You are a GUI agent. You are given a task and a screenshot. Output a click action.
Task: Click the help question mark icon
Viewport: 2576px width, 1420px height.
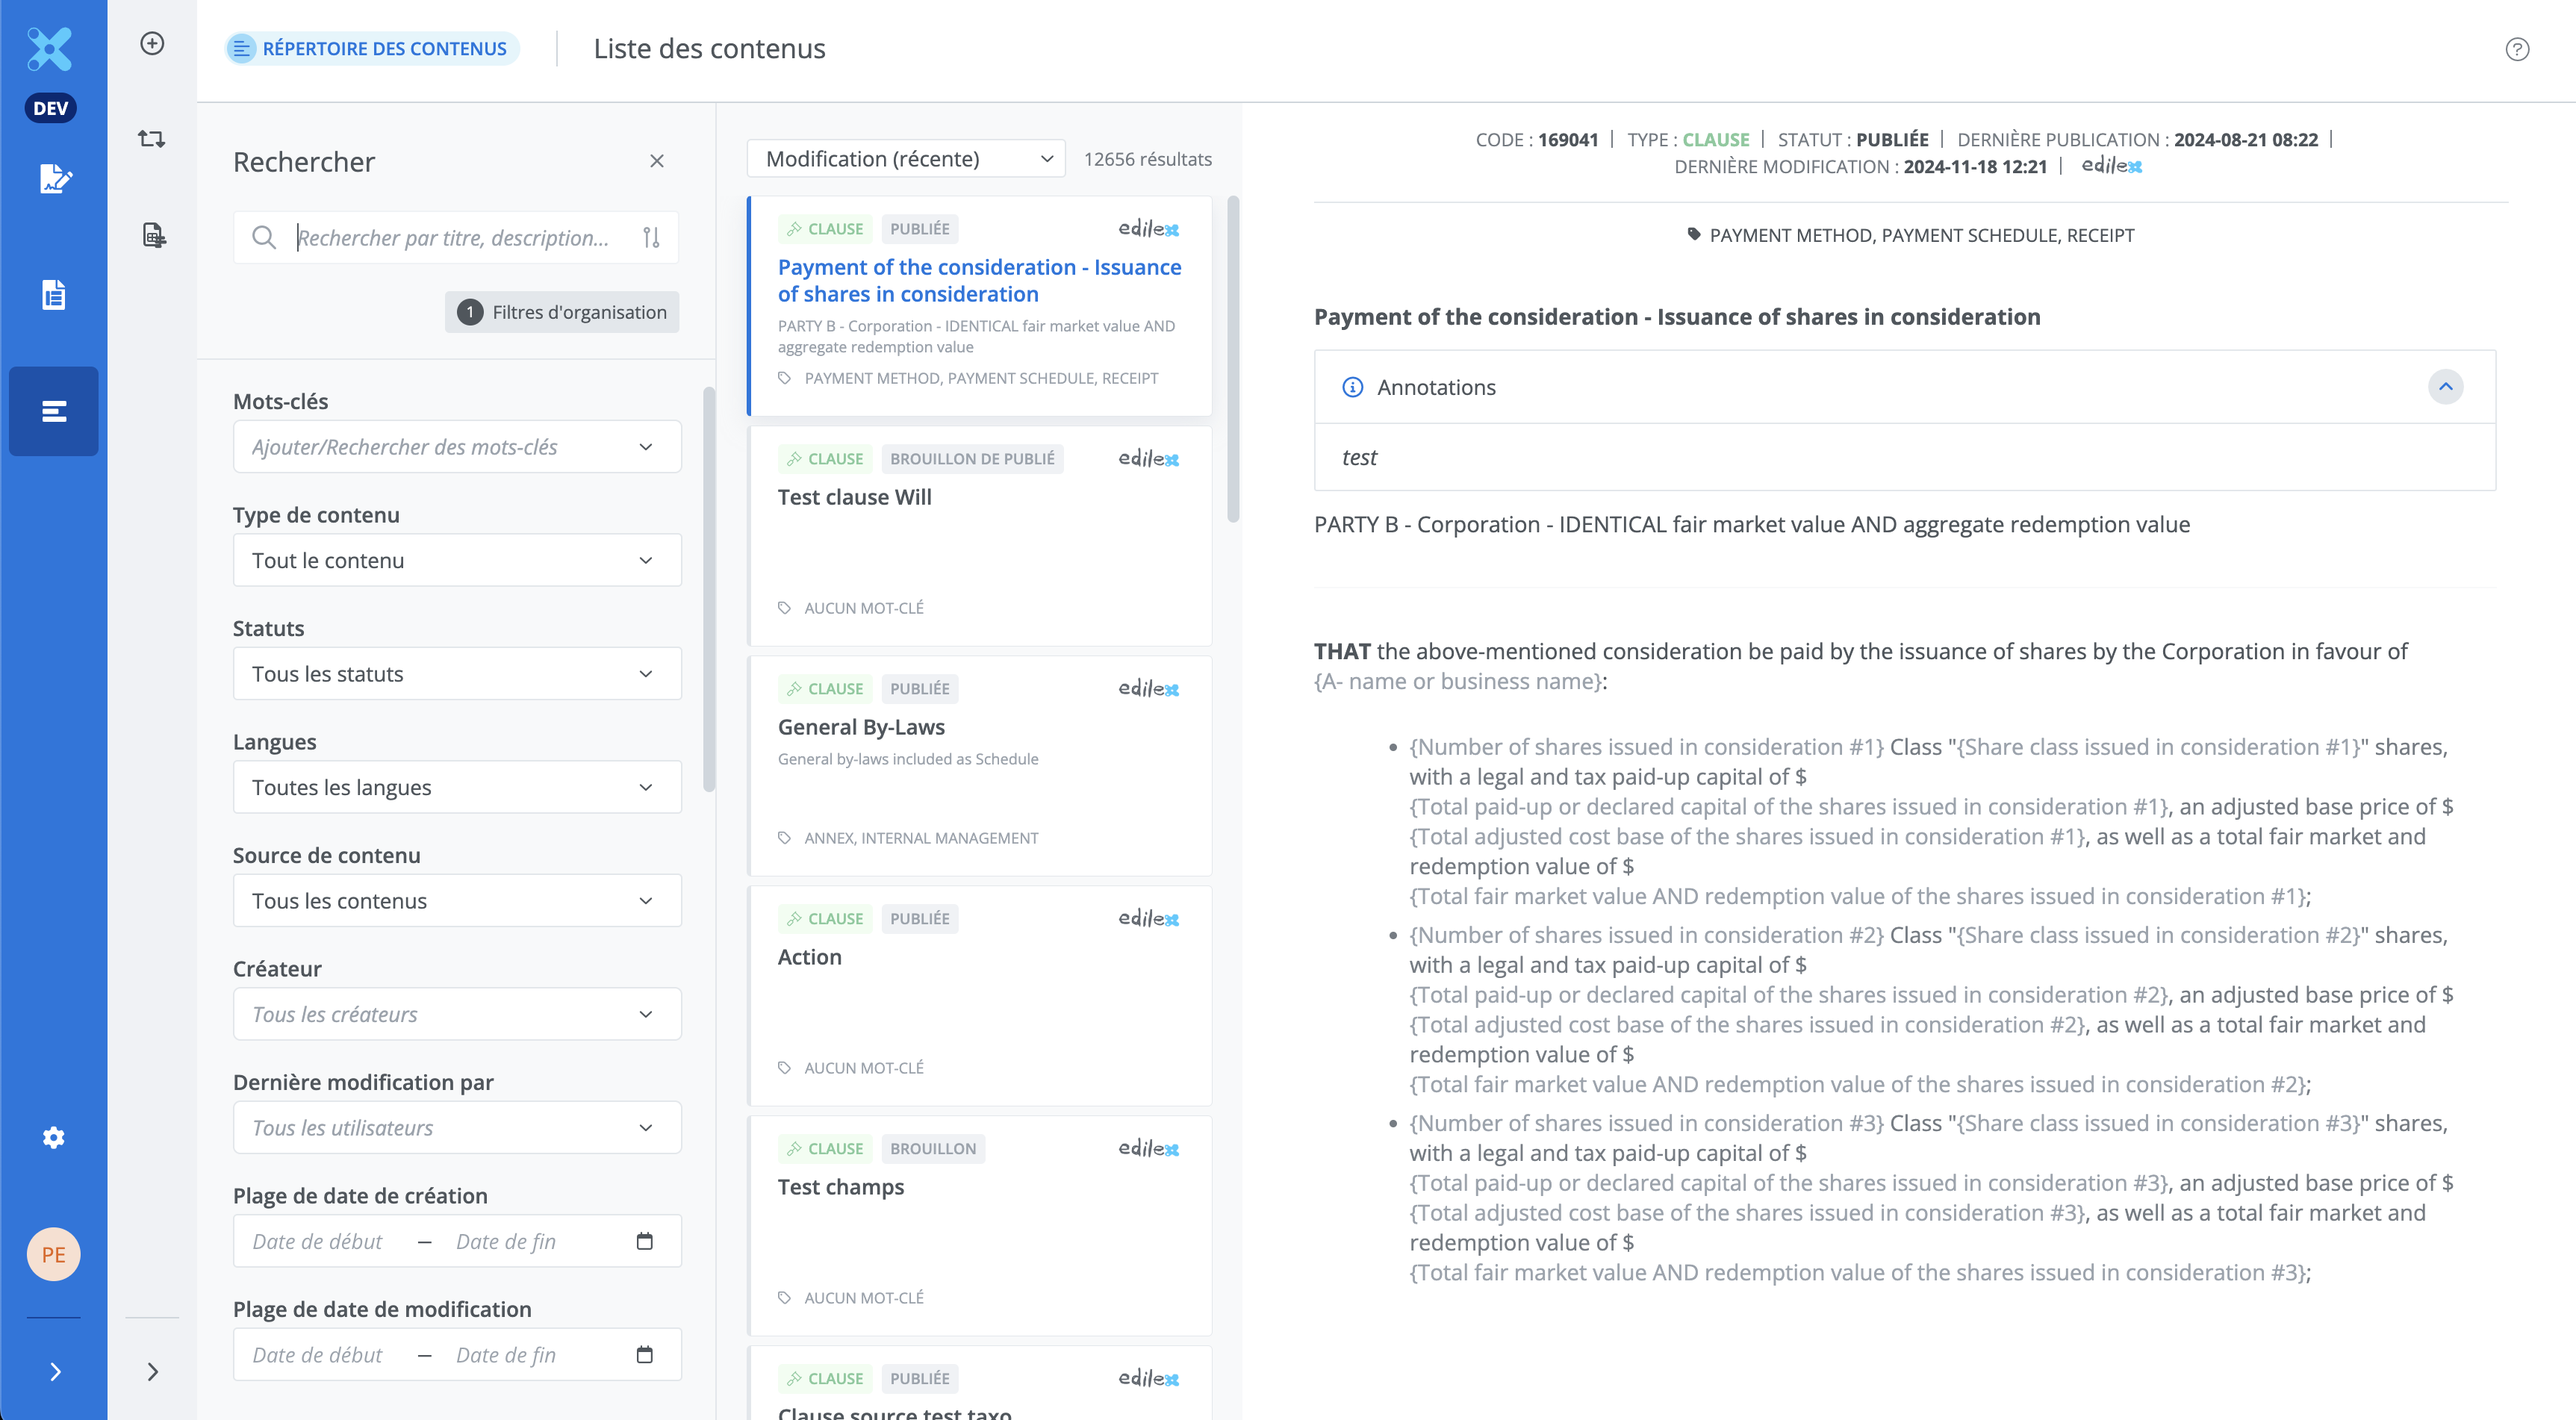2517,49
